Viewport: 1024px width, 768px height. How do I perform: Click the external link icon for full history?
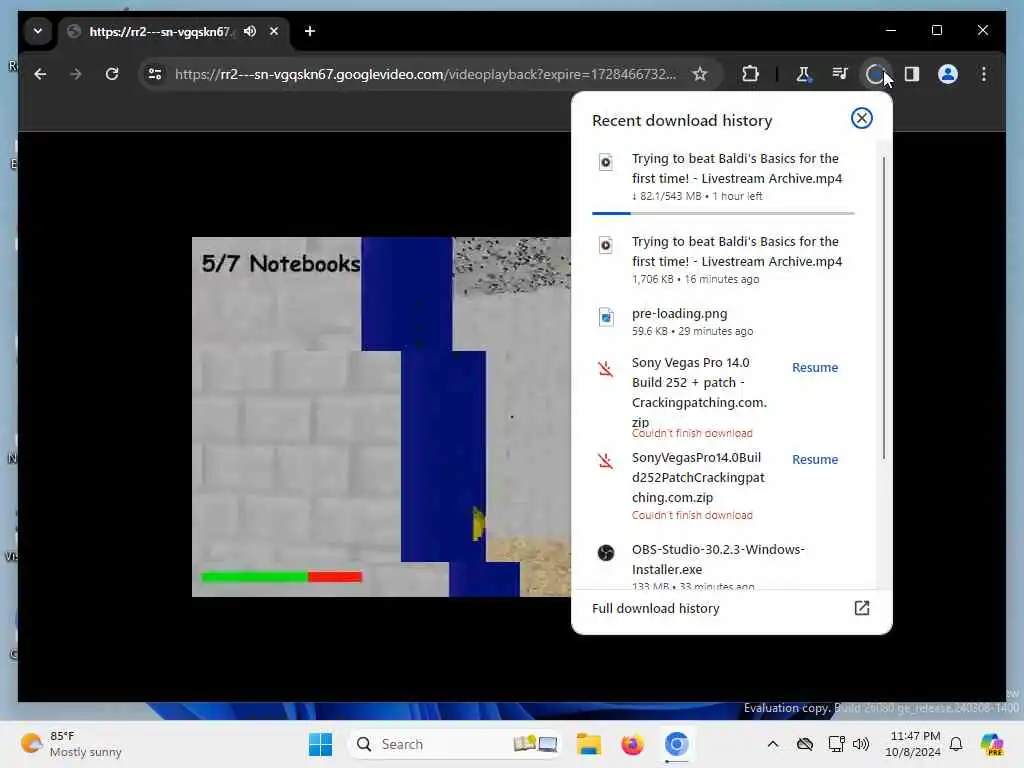(861, 608)
